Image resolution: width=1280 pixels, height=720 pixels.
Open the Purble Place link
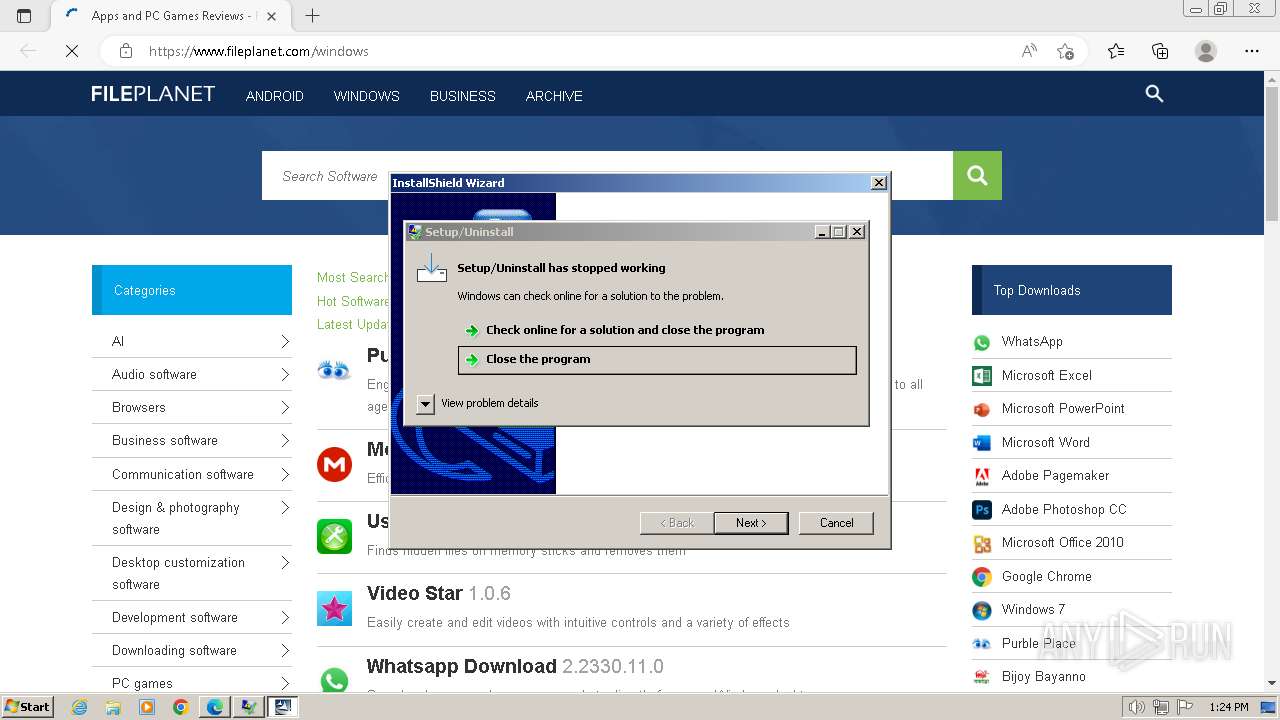(1039, 643)
